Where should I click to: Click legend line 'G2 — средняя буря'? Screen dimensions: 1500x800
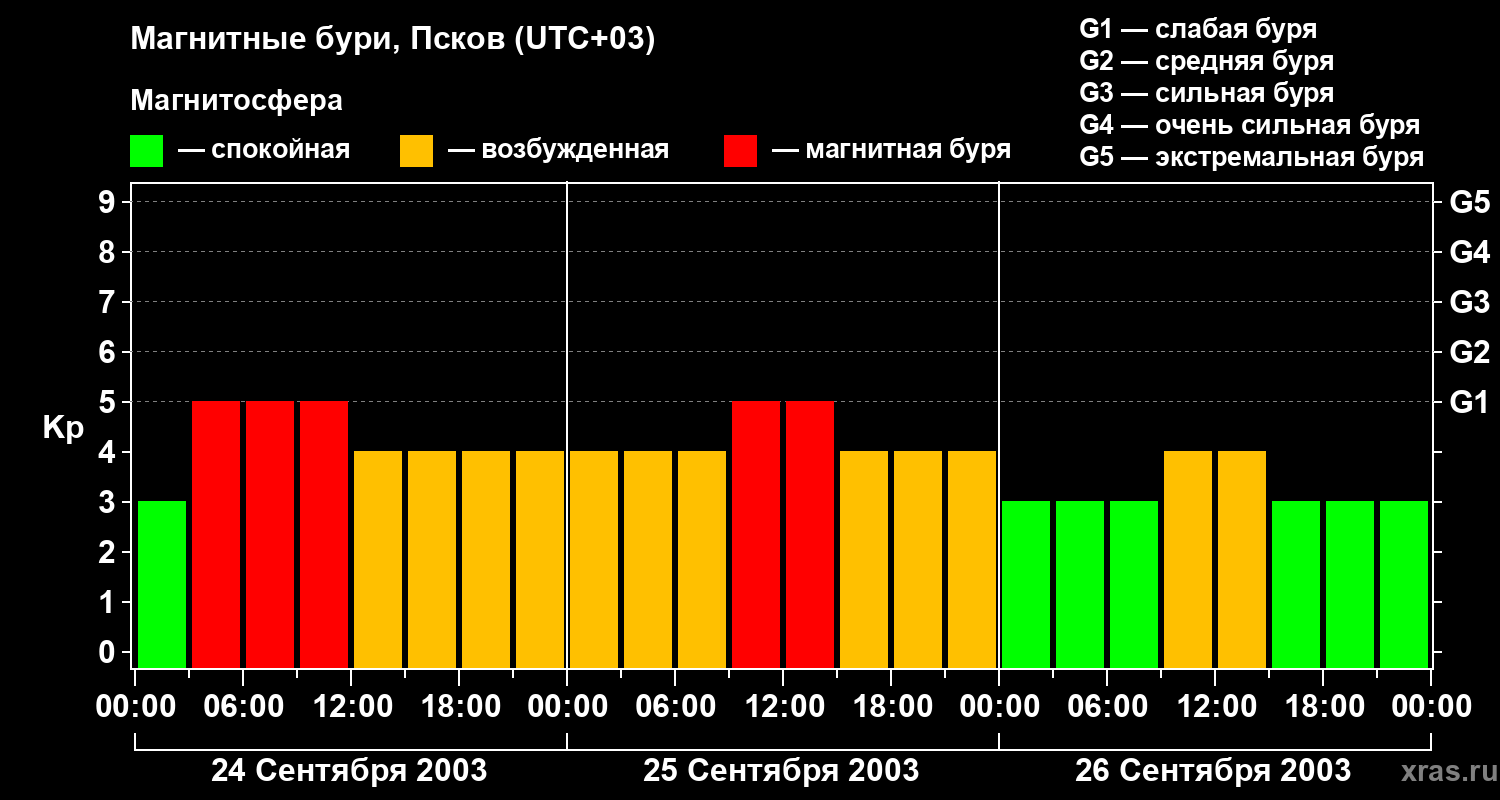(x=1207, y=61)
